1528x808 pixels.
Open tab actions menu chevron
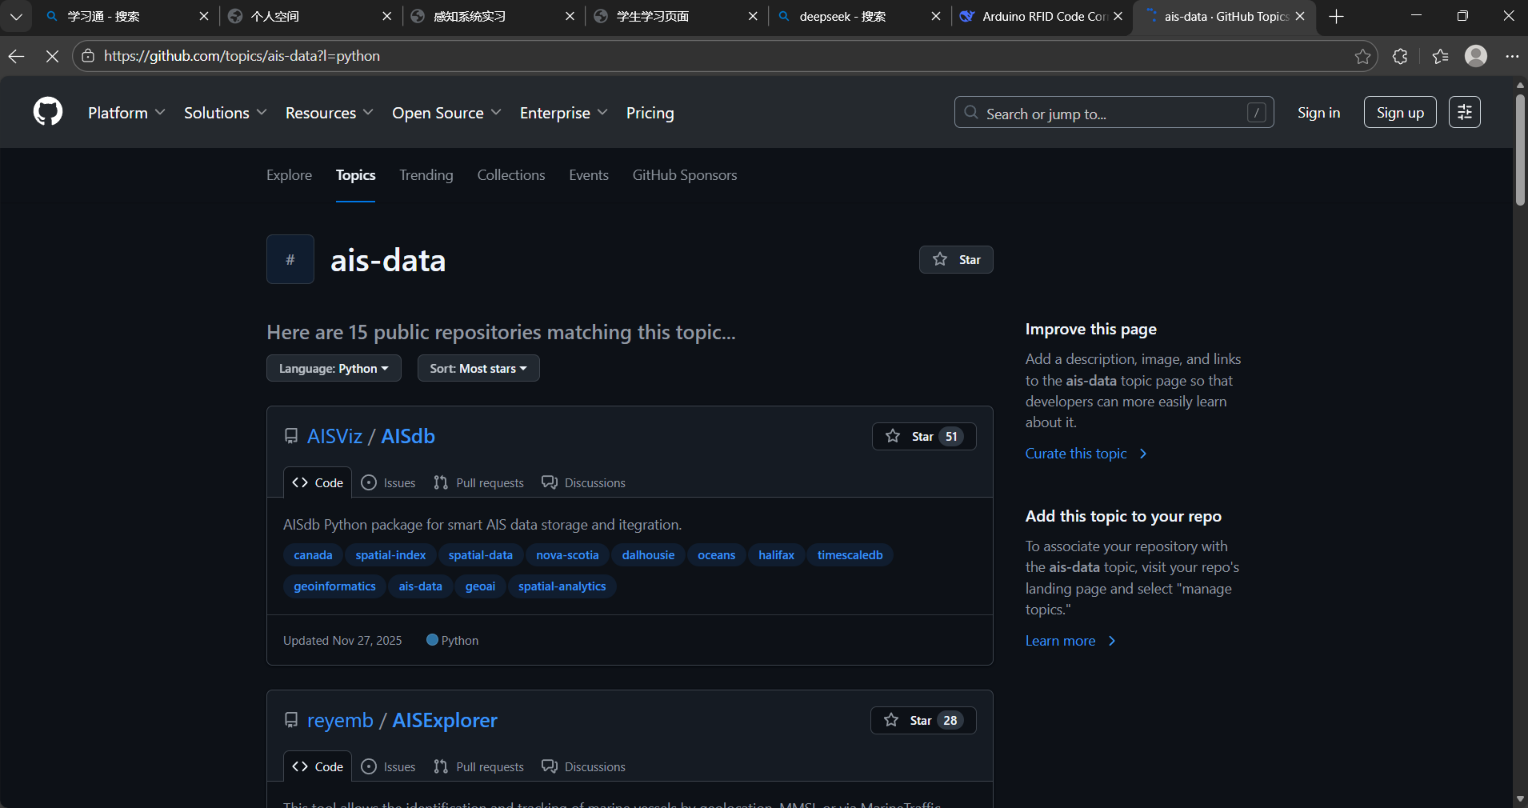(16, 16)
